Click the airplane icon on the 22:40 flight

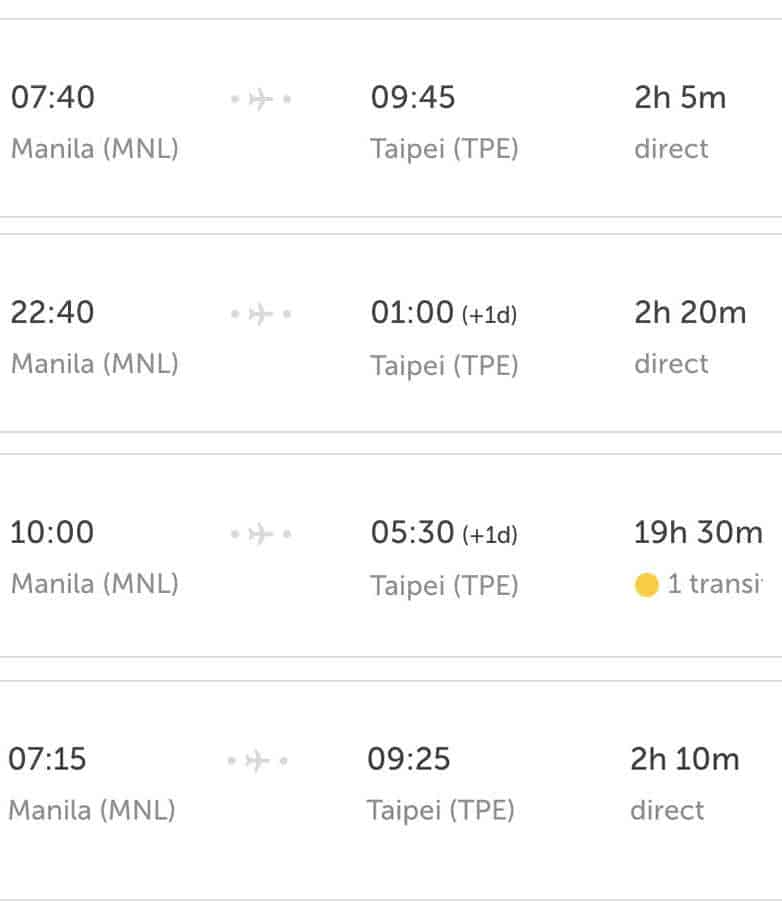pos(260,314)
